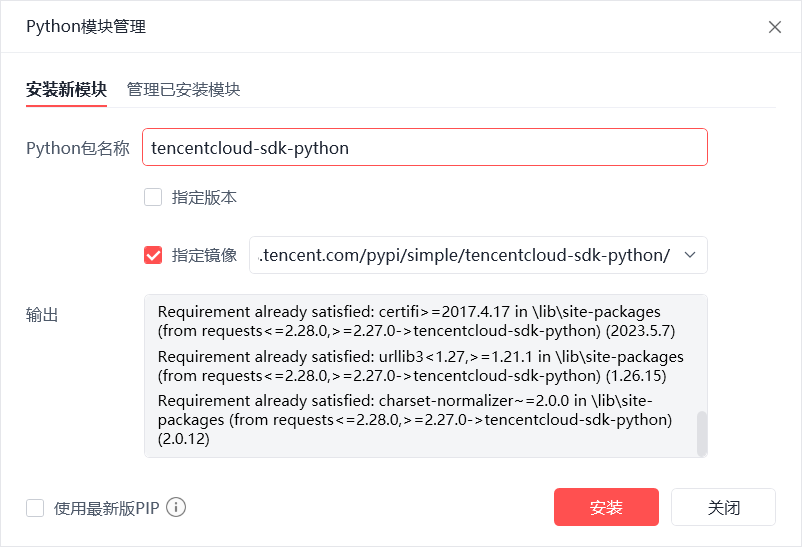This screenshot has height=547, width=802.
Task: Open the tencent.com pypi mirror combo box
Action: 478,255
